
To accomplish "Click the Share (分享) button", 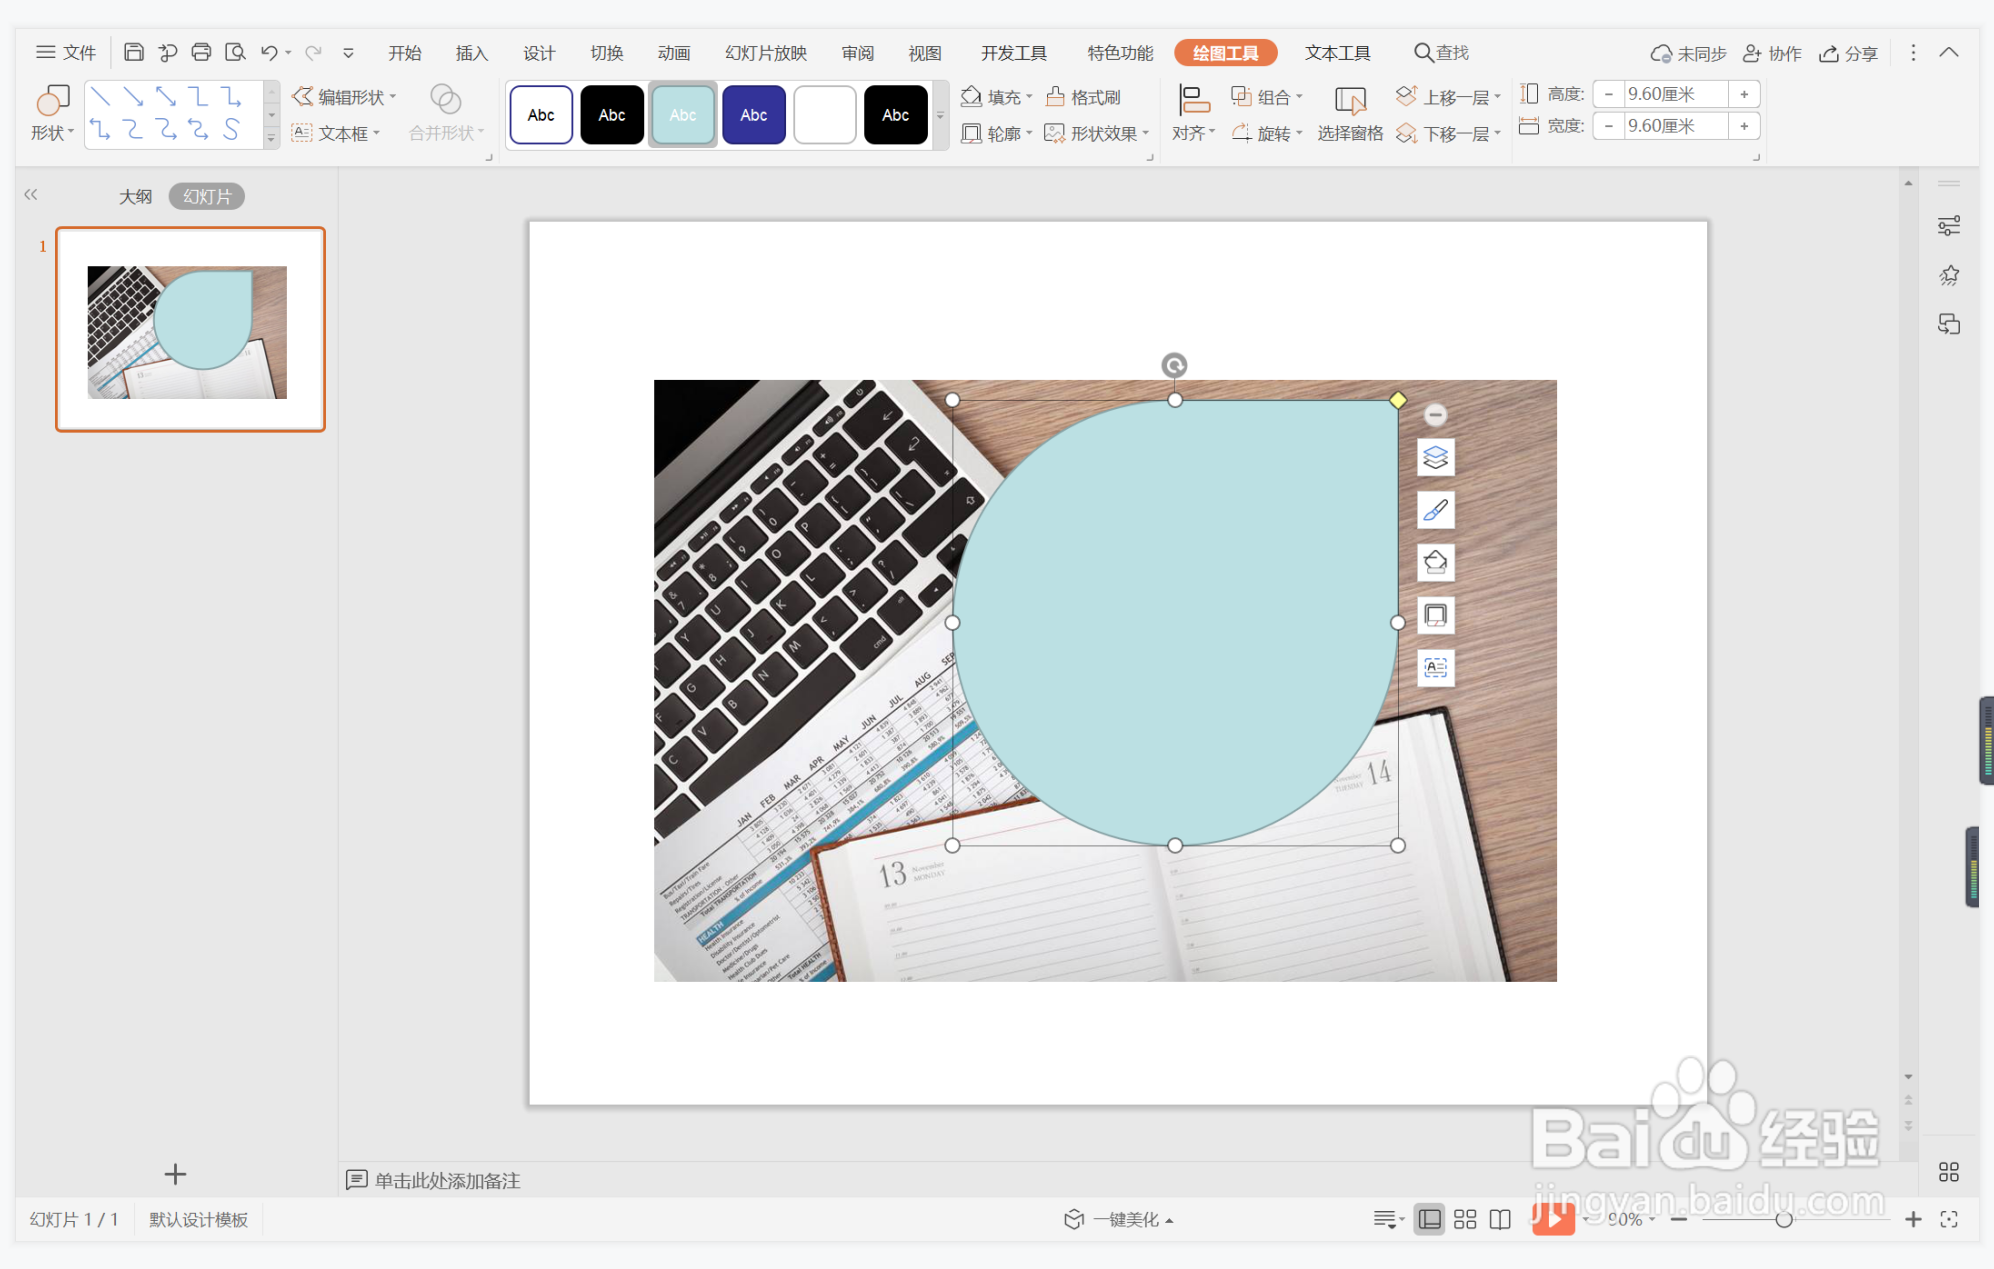I will click(1848, 53).
